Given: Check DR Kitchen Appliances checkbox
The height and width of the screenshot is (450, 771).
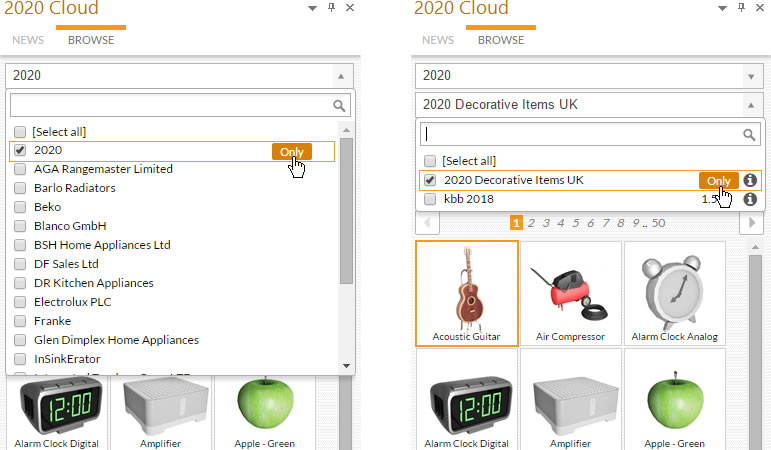Looking at the screenshot, I should pos(20,283).
